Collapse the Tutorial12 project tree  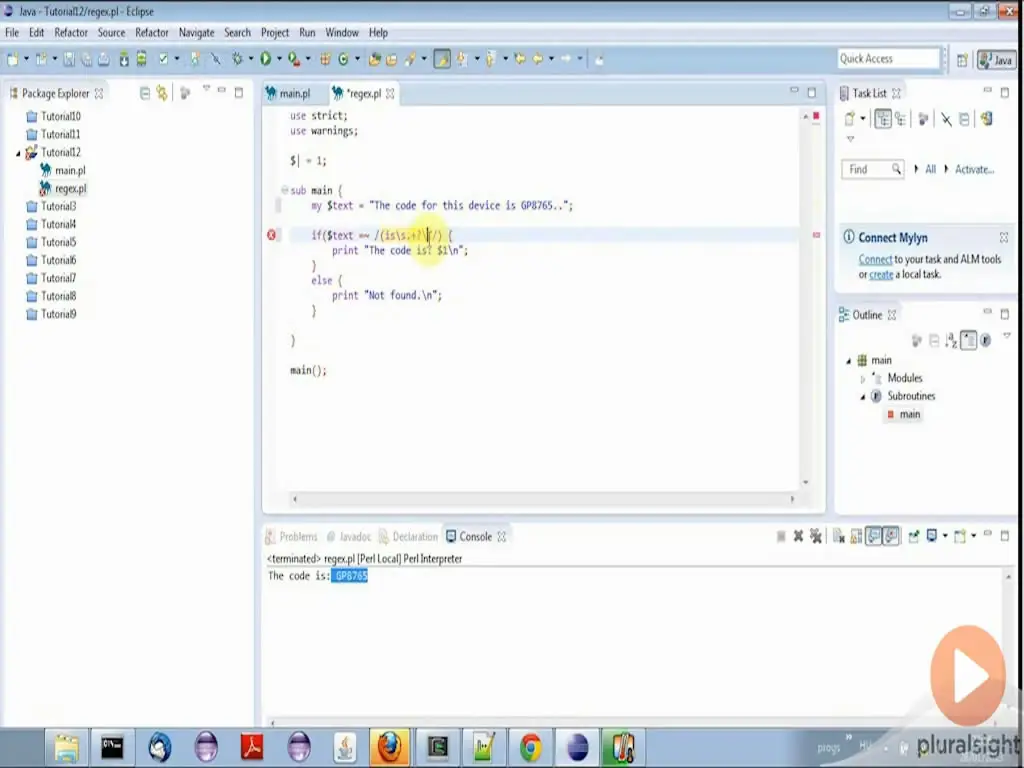tap(18, 153)
